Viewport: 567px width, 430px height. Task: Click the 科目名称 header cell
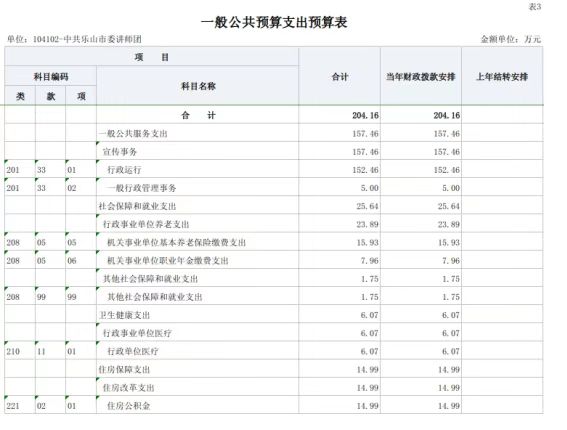(x=198, y=86)
